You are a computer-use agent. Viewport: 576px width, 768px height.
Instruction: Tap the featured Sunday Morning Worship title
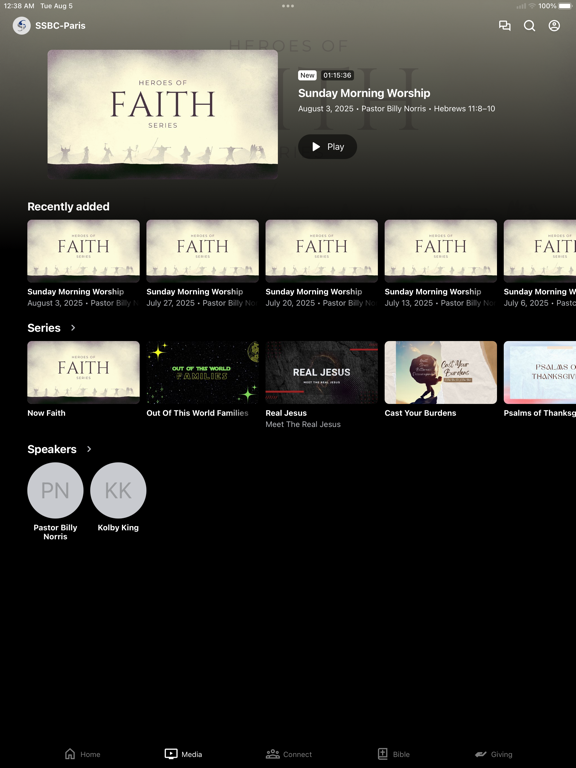coord(364,93)
